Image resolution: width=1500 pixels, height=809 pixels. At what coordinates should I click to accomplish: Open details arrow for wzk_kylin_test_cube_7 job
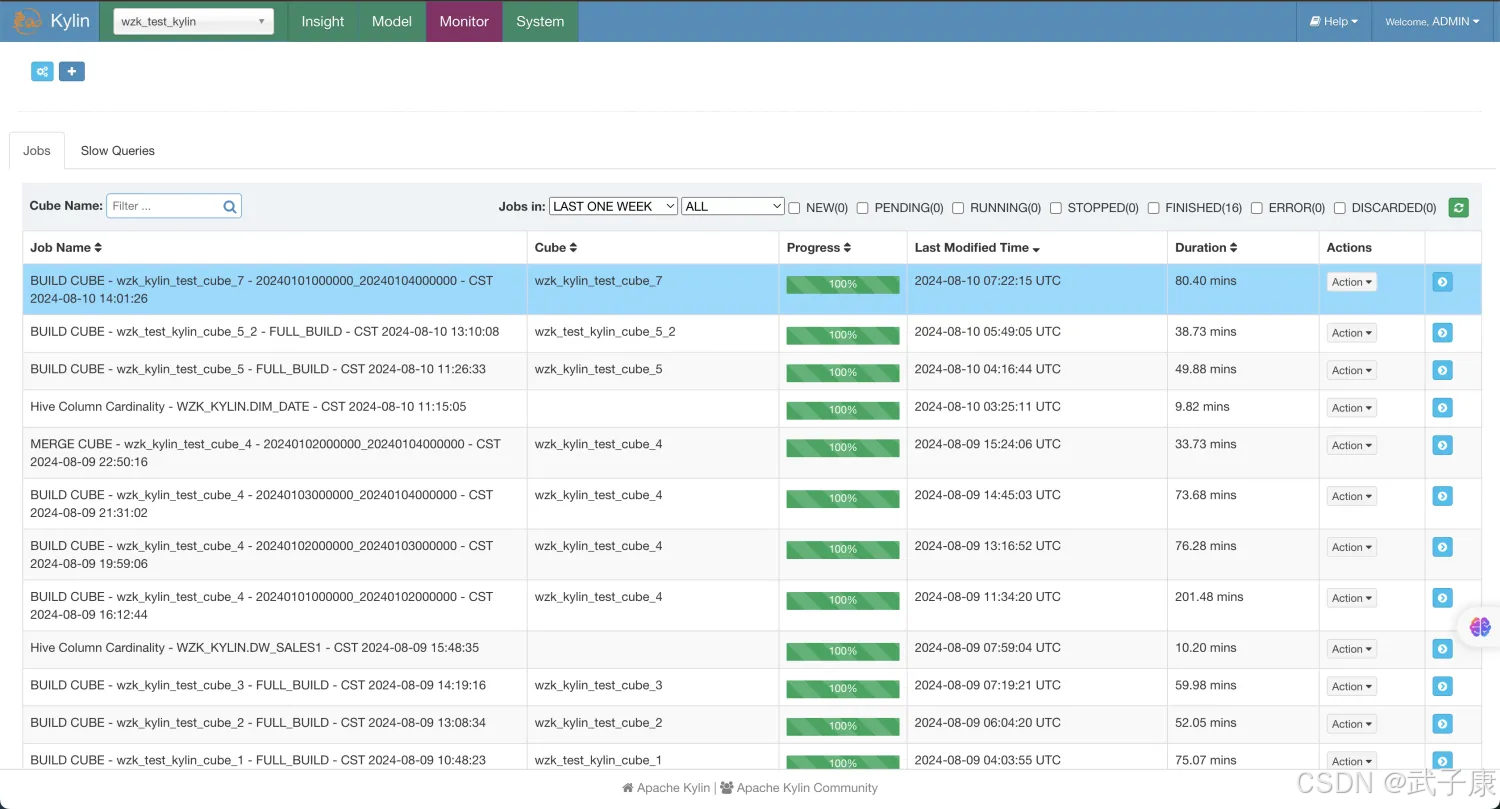click(1442, 282)
